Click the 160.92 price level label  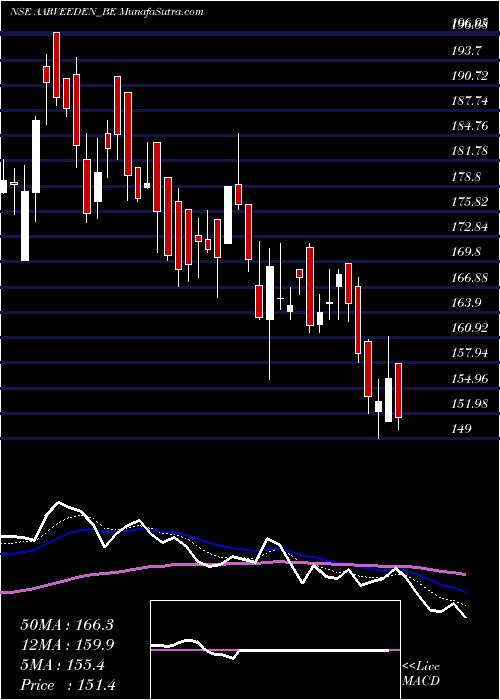[x=470, y=329]
